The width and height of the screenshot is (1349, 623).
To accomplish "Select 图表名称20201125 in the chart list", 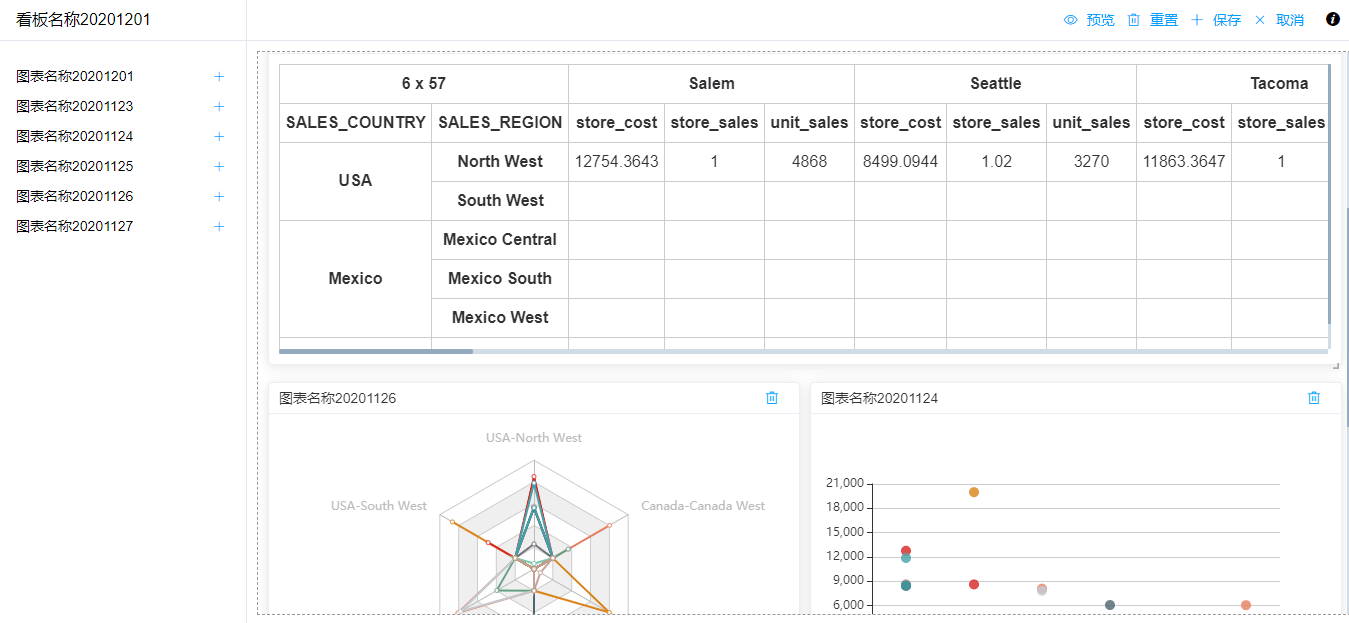I will coord(75,166).
